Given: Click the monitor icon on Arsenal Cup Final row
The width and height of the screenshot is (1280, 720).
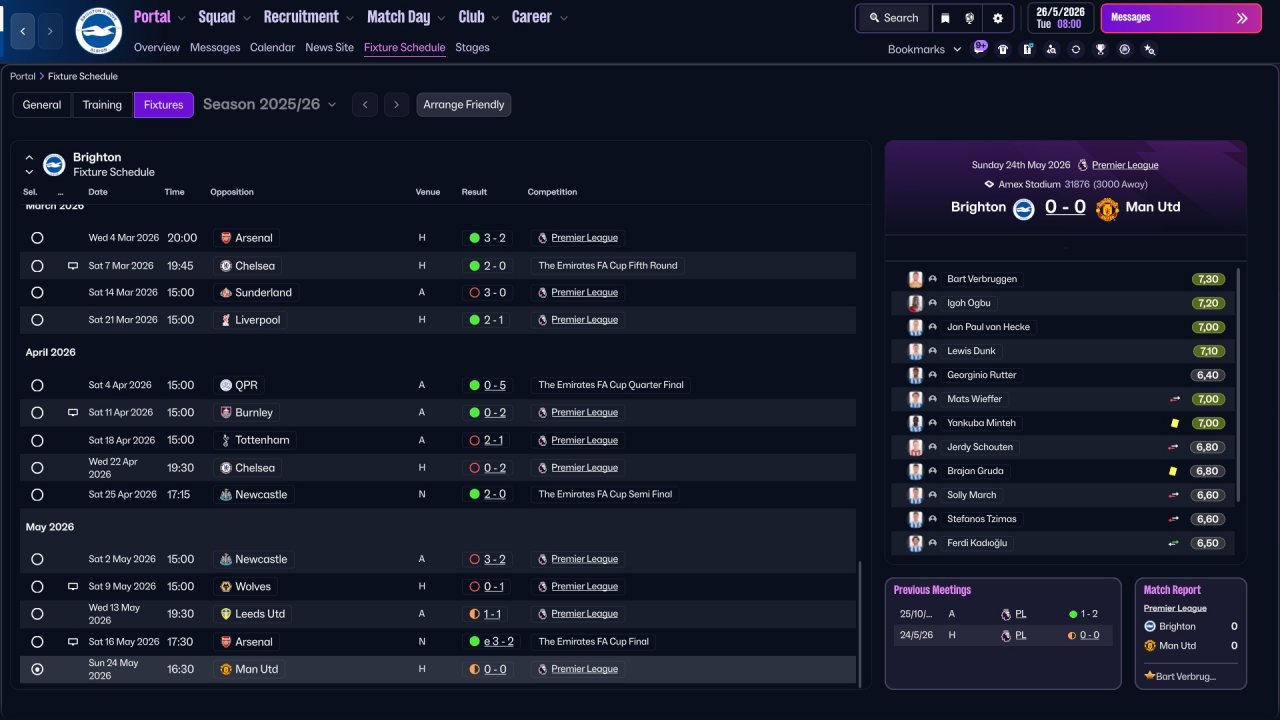Looking at the screenshot, I should pyautogui.click(x=72, y=642).
